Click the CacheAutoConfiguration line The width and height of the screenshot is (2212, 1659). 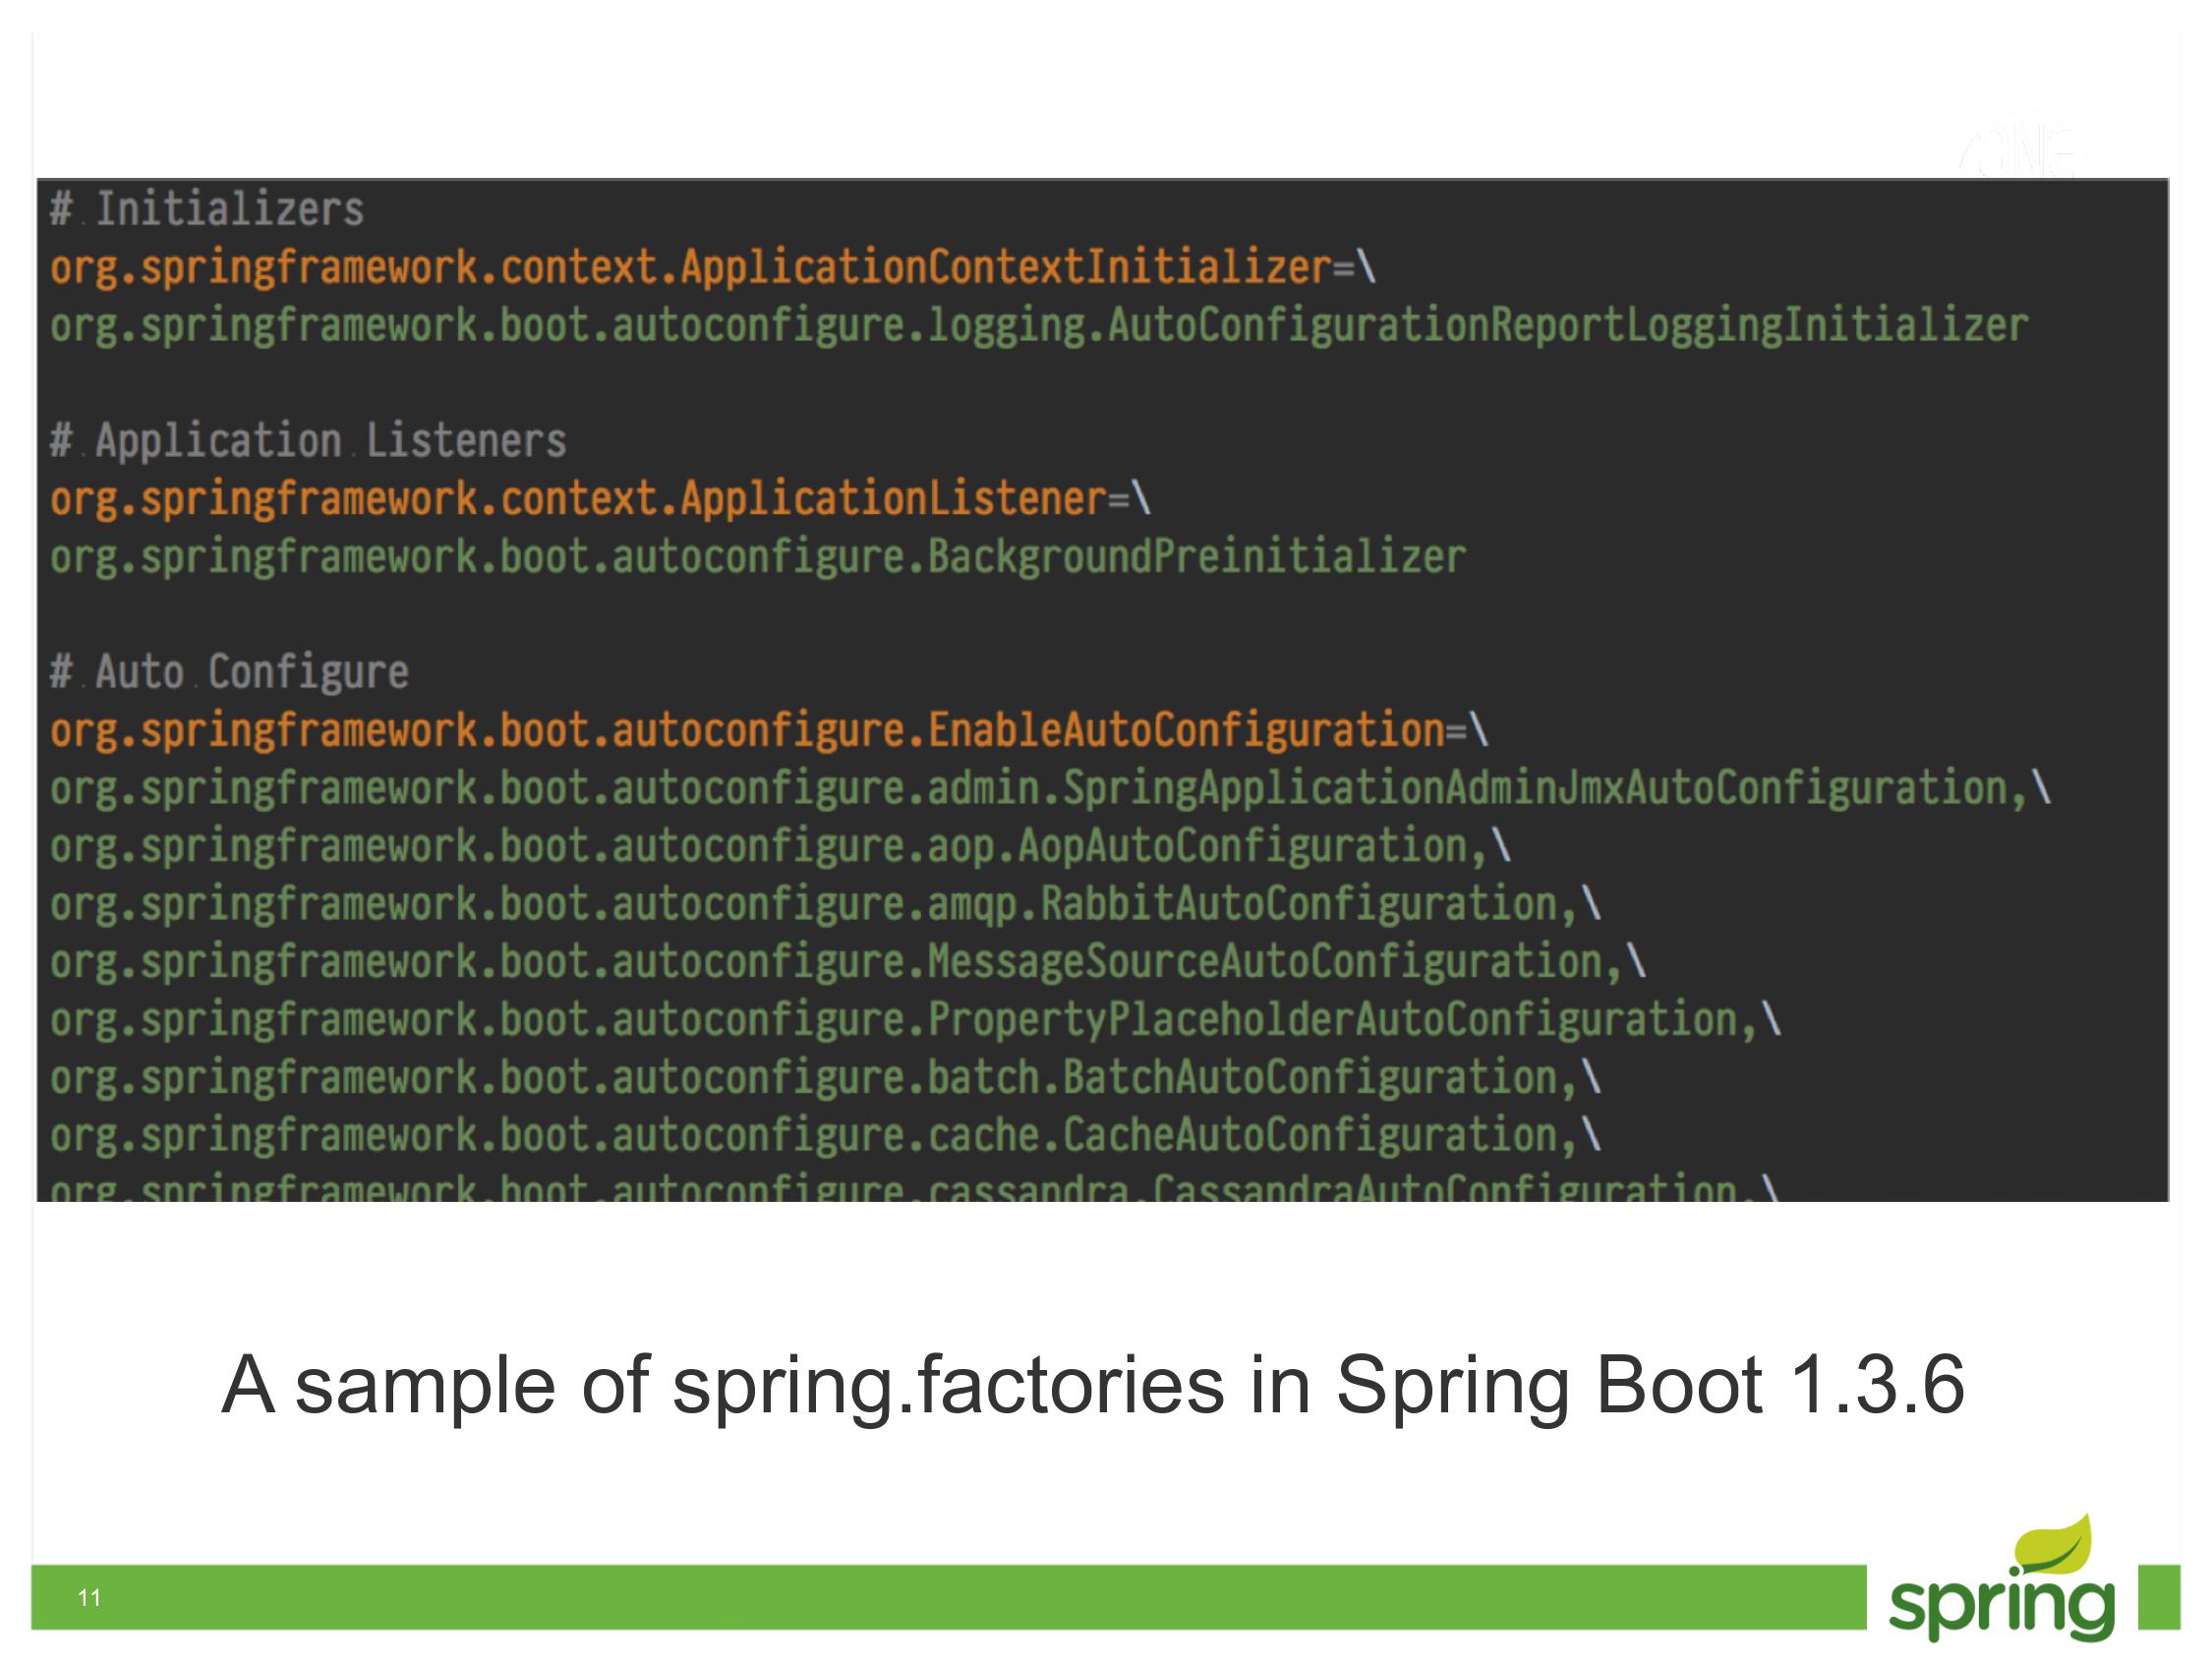824,1136
